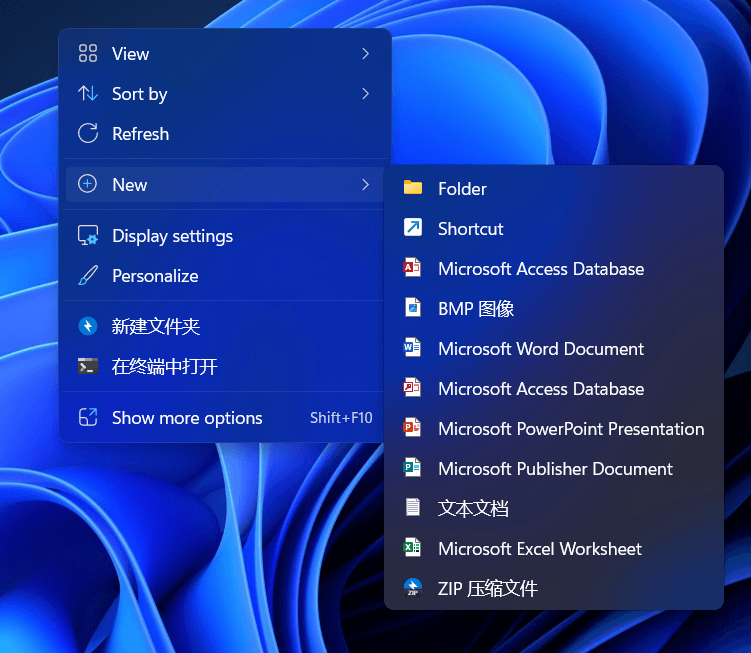Create a new Microsoft Word Document
The width and height of the screenshot is (751, 653).
coord(554,349)
